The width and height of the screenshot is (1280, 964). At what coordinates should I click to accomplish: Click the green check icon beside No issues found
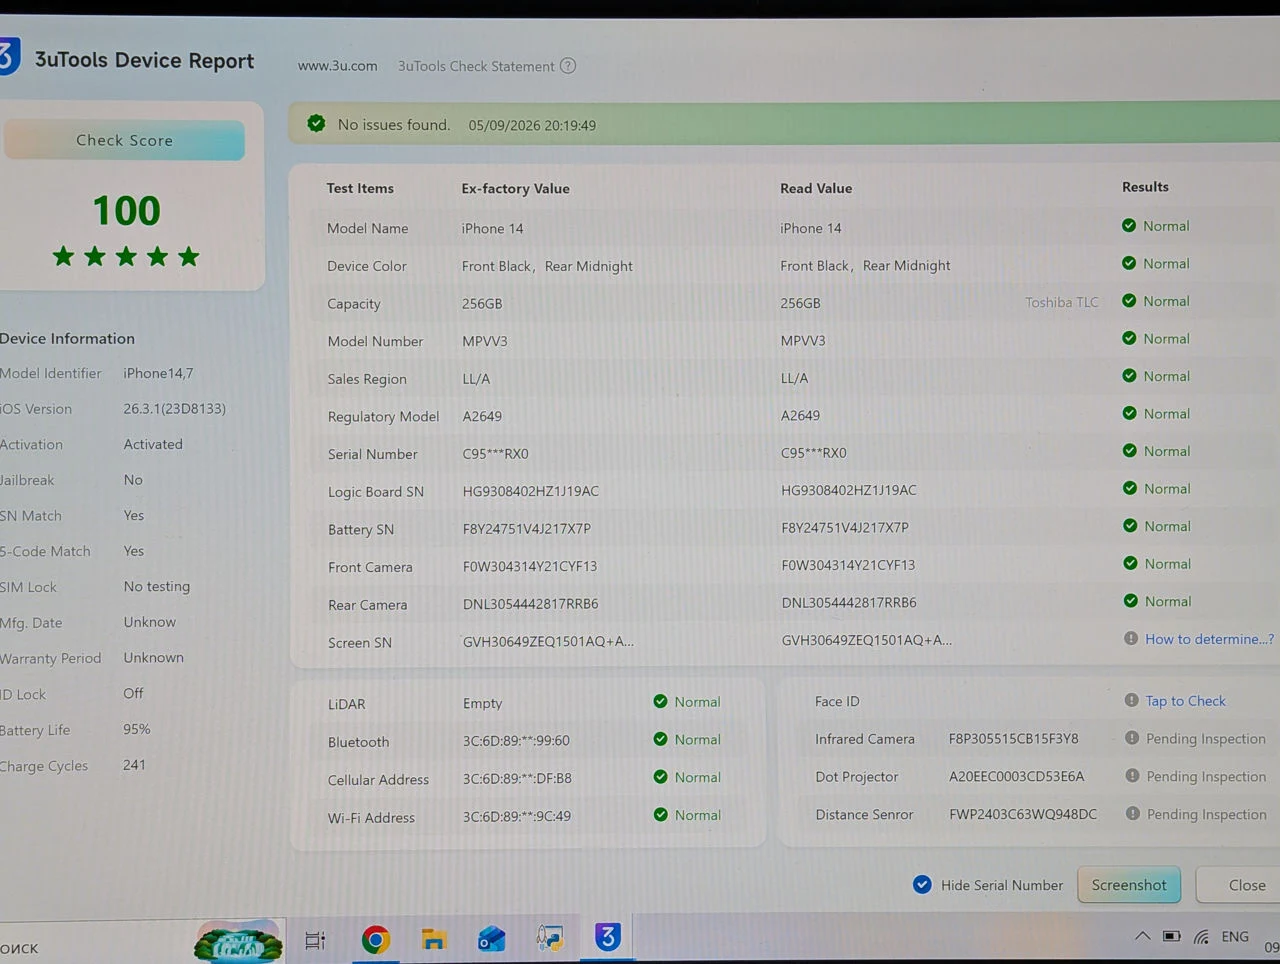316,124
